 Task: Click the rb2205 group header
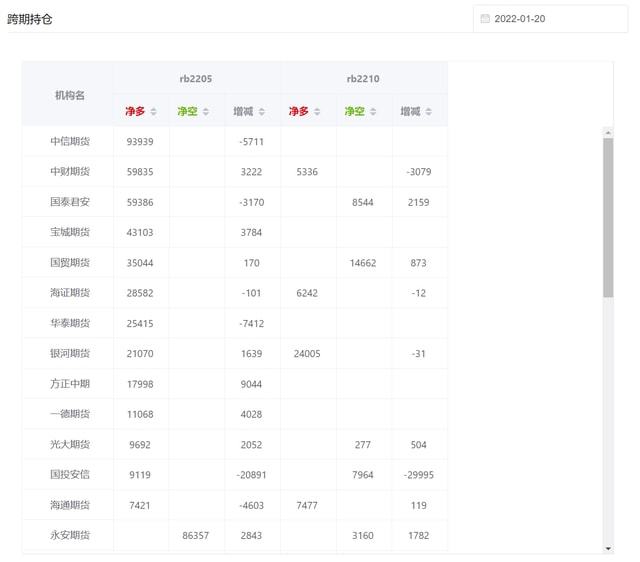196,79
